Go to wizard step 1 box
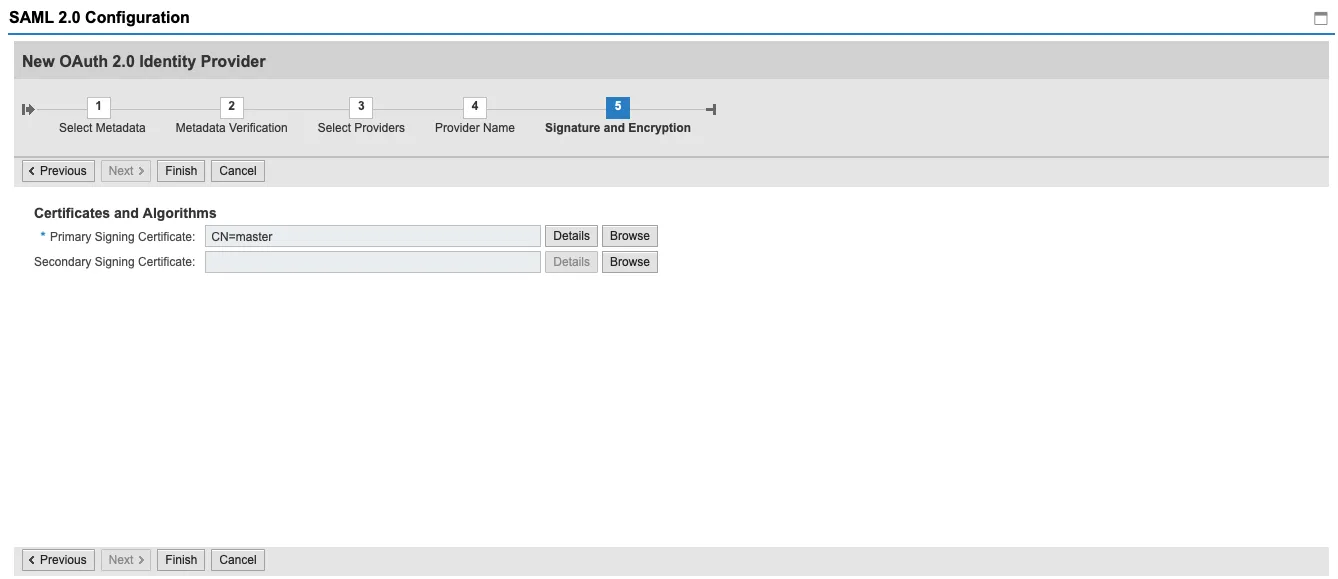The image size is (1338, 579). point(98,107)
